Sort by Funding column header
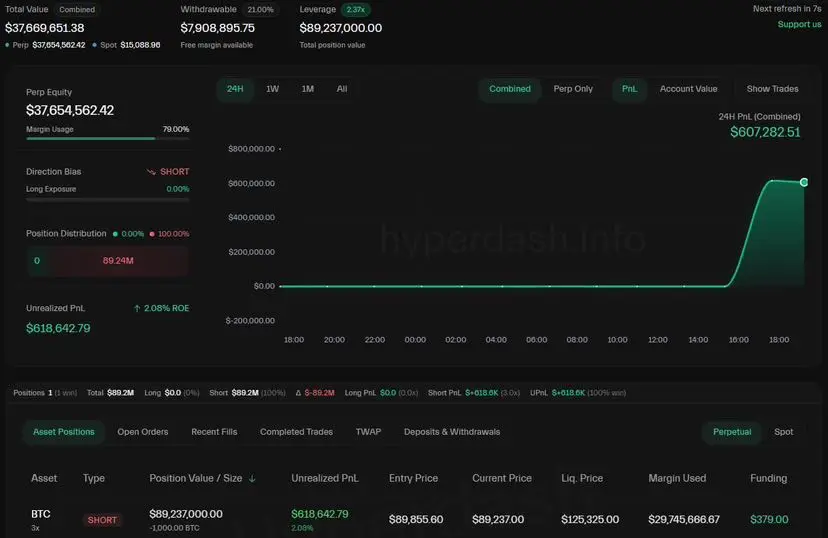The width and height of the screenshot is (828, 538). [x=768, y=478]
